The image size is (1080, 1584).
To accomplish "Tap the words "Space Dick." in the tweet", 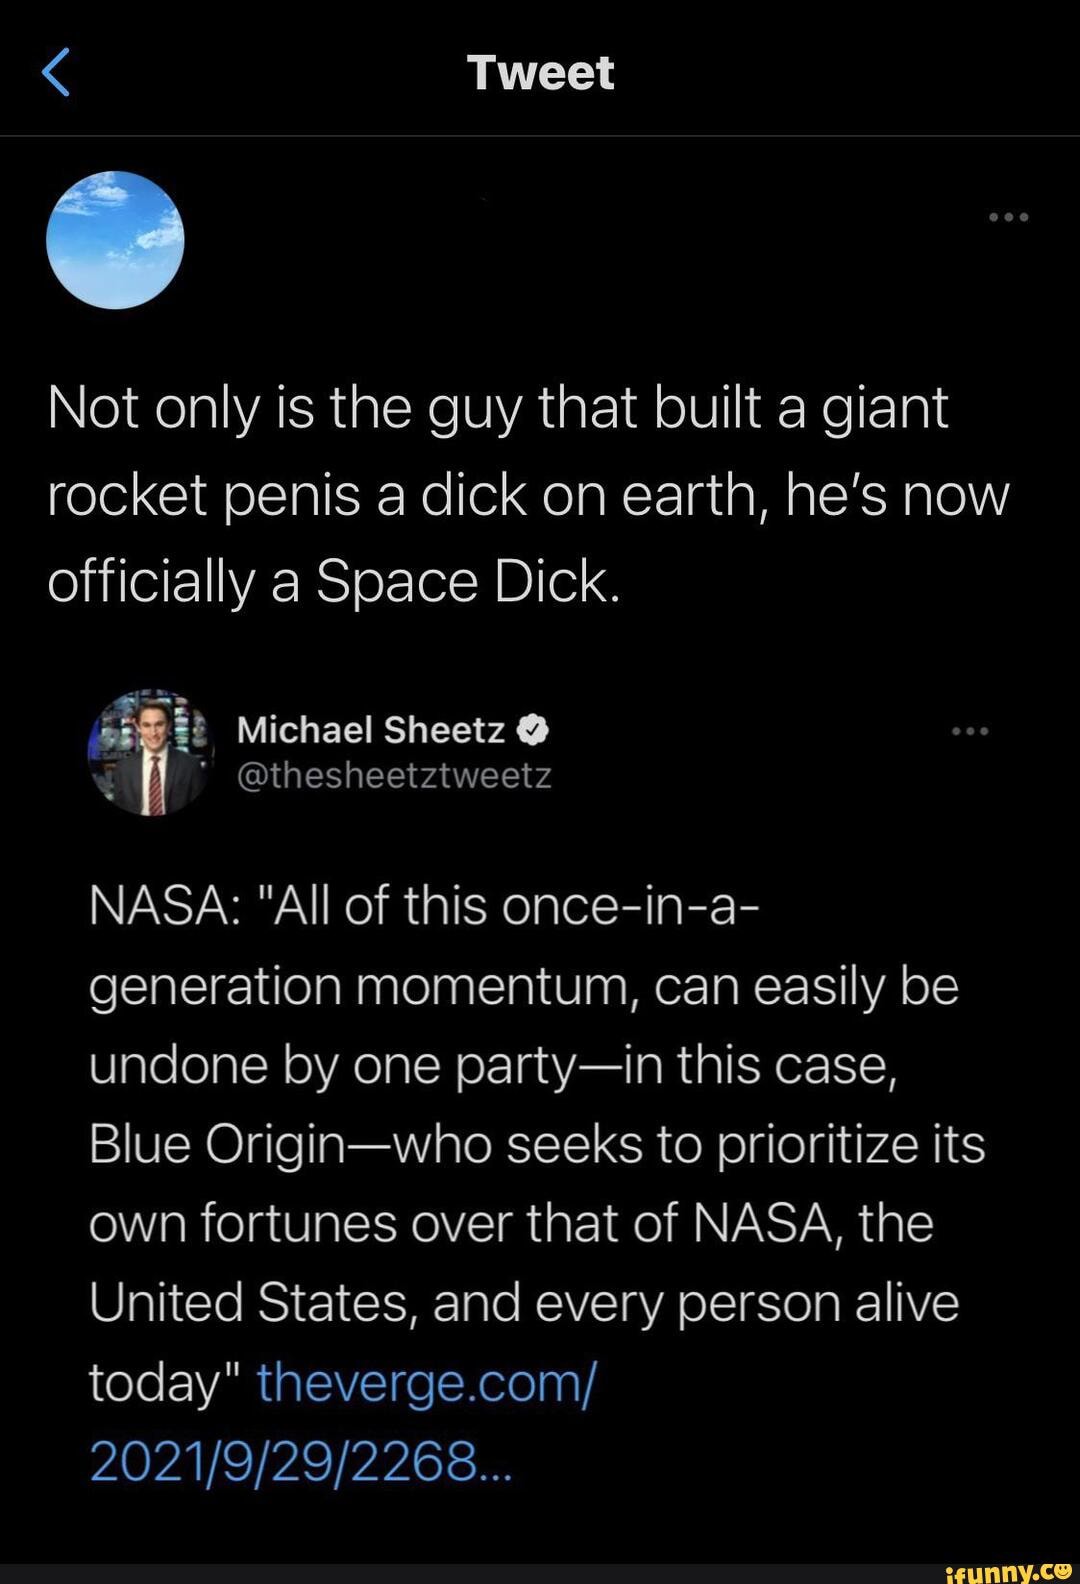I will (x=468, y=582).
